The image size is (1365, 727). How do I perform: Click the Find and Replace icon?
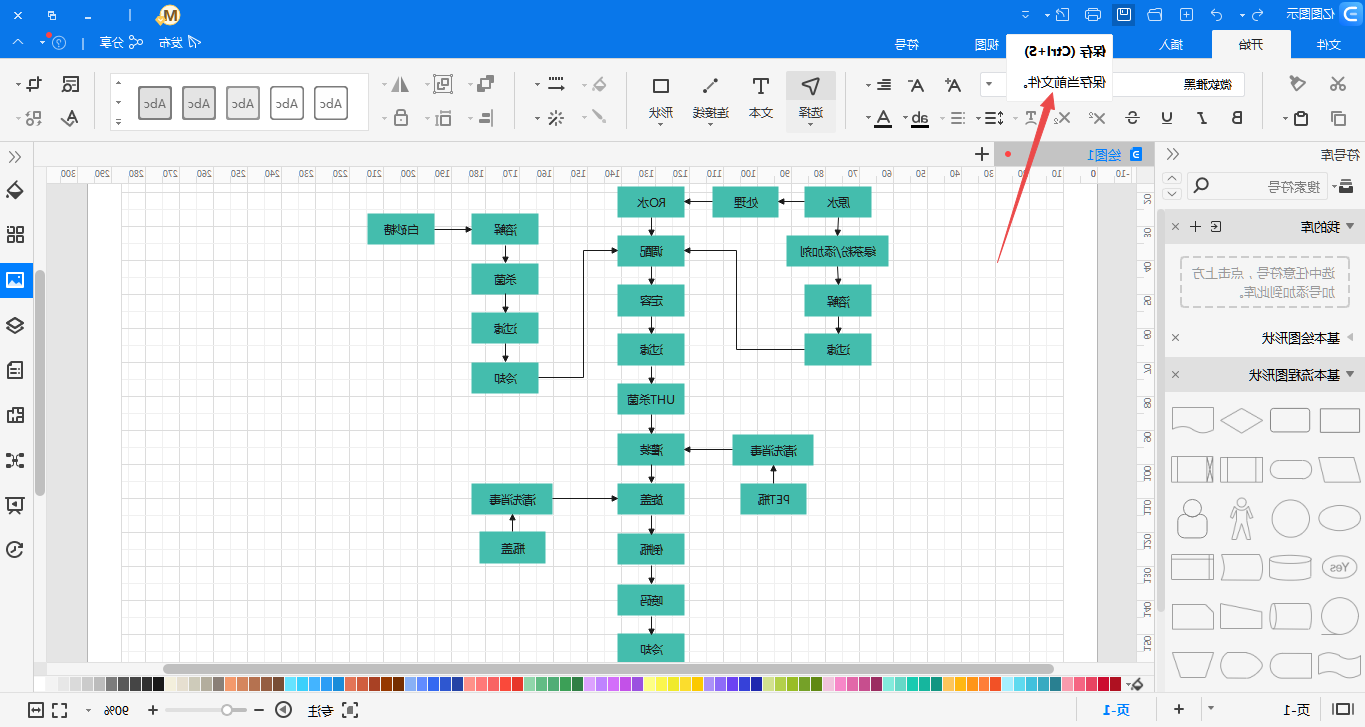coord(70,84)
